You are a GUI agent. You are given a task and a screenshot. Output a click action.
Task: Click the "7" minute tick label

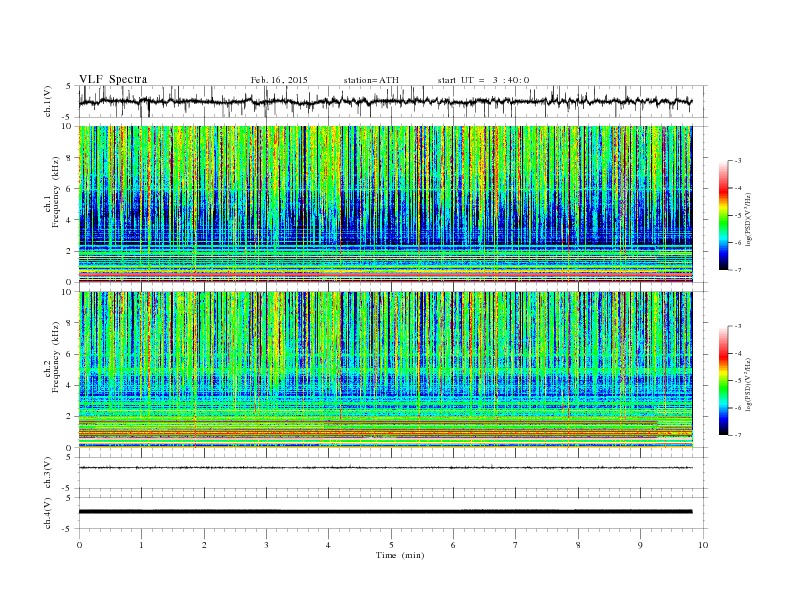(x=516, y=545)
